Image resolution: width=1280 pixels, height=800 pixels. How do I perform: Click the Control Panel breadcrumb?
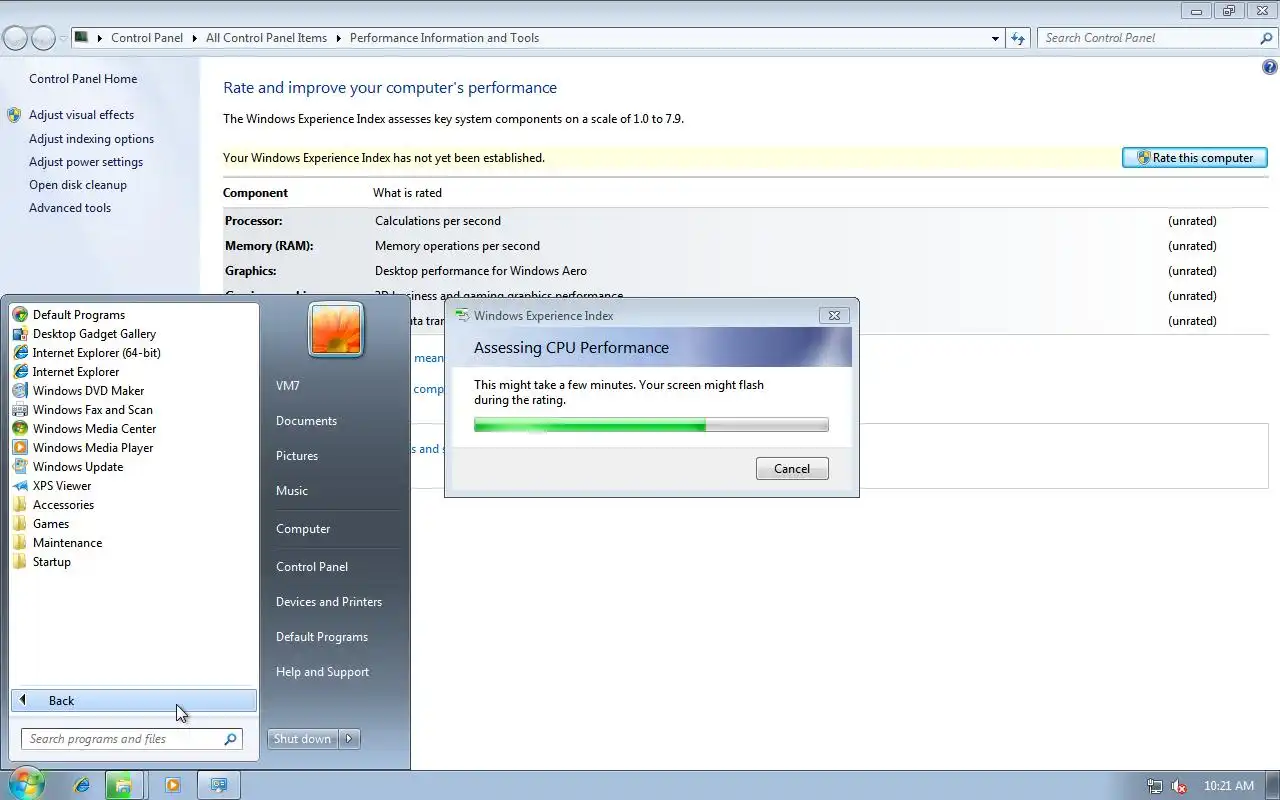pyautogui.click(x=147, y=38)
